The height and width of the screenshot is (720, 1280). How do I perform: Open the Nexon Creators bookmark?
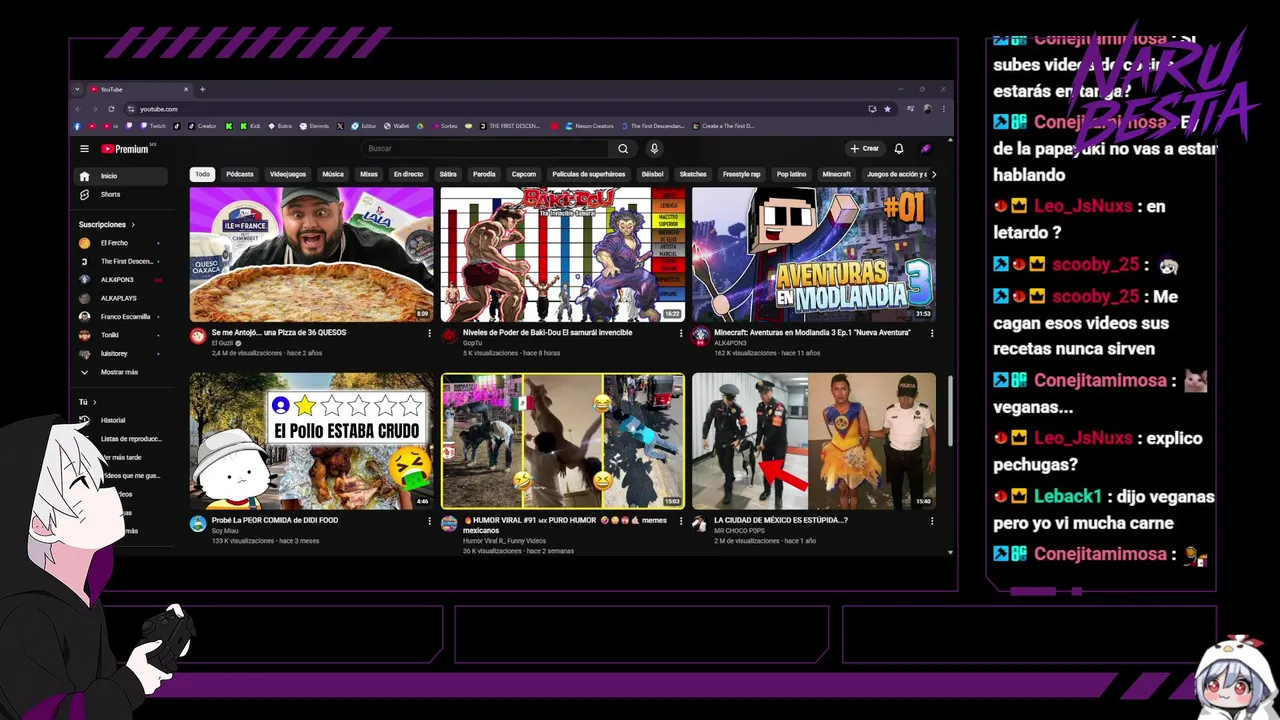click(x=590, y=126)
